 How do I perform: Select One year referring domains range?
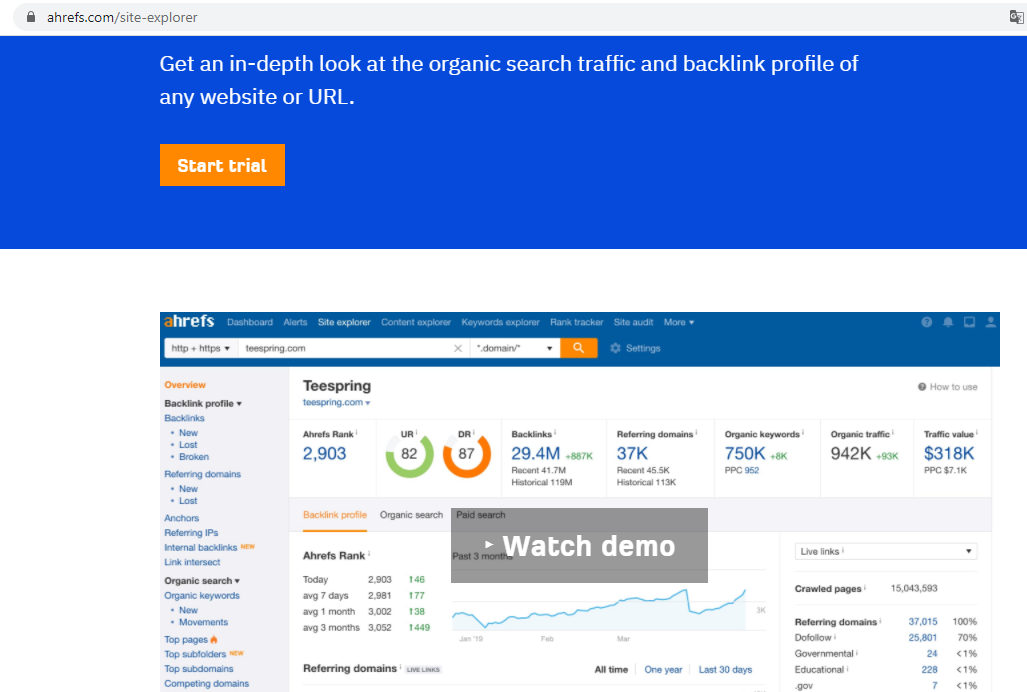click(x=663, y=670)
